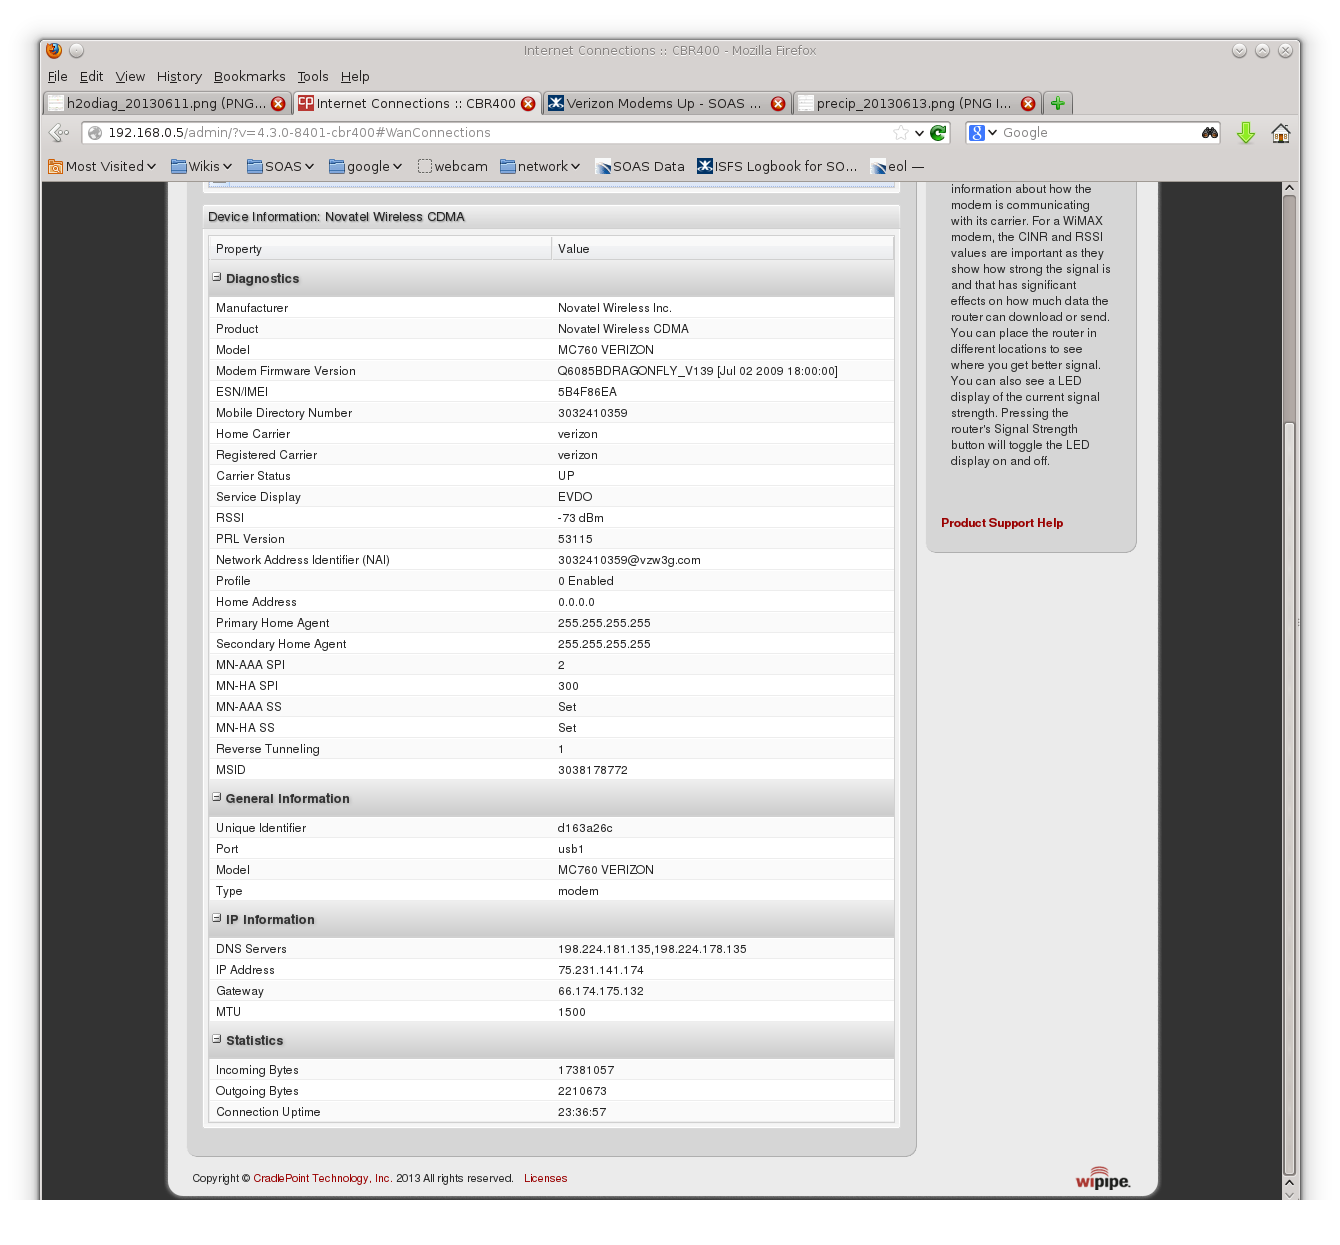Click the search binoculars icon
The image size is (1340, 1245).
tap(1210, 133)
